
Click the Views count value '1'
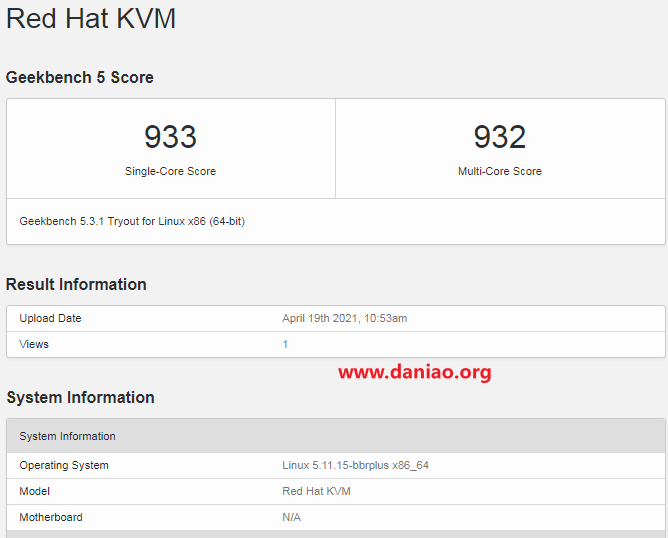pyautogui.click(x=285, y=344)
